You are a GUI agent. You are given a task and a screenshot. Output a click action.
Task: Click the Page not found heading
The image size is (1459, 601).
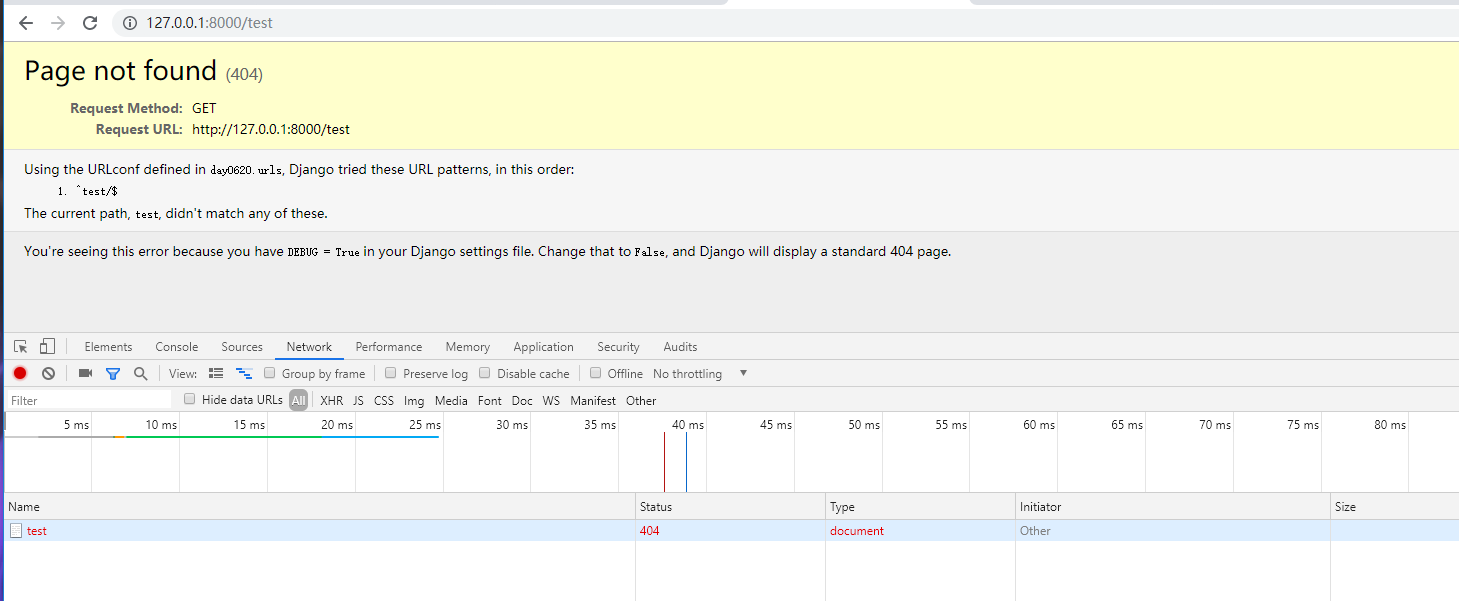click(120, 70)
